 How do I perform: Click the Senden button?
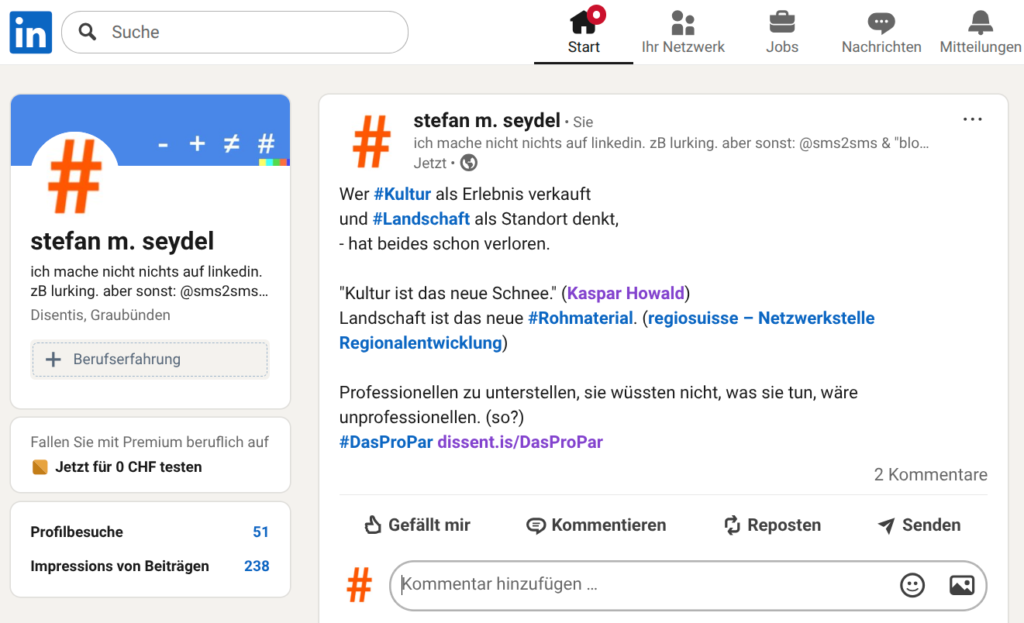(918, 525)
